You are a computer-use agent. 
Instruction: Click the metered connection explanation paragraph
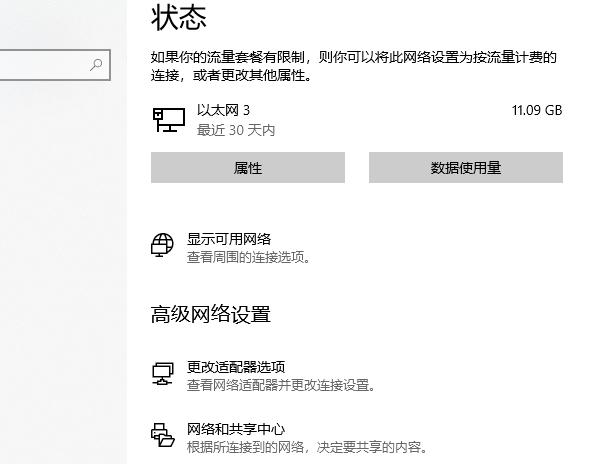point(353,66)
